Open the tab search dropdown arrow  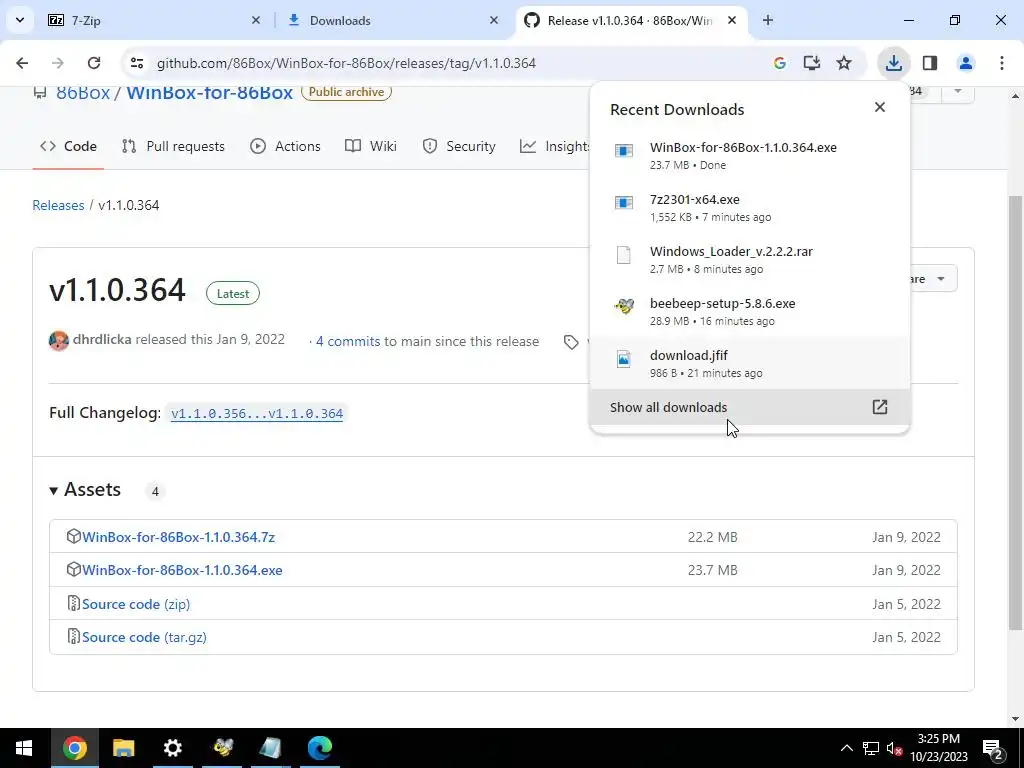[20, 20]
